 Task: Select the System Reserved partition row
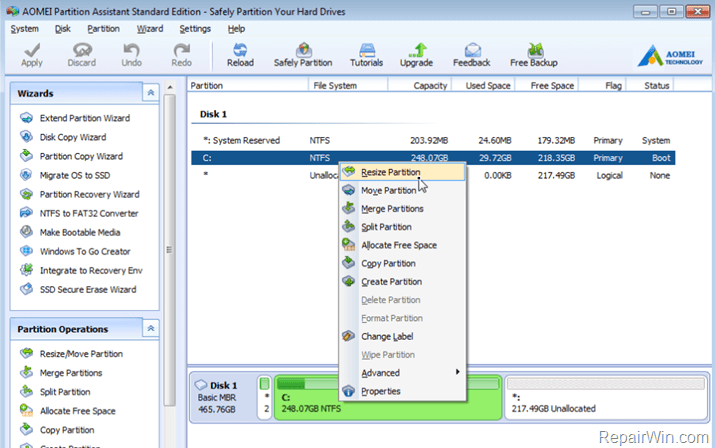(x=433, y=141)
